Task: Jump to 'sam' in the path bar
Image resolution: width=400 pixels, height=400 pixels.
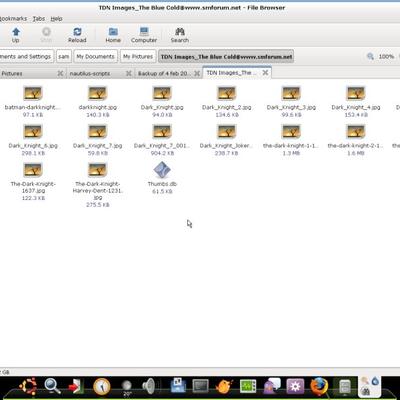Action: [x=64, y=57]
